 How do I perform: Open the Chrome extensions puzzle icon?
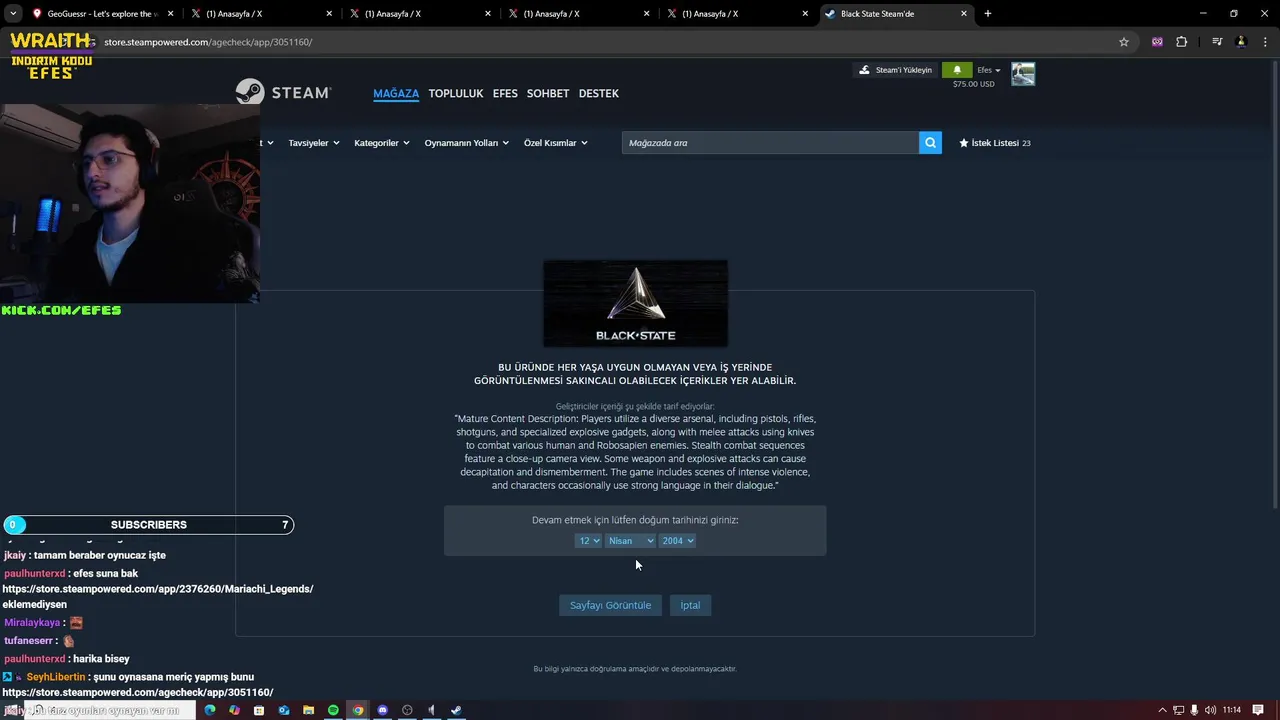coord(1182,42)
